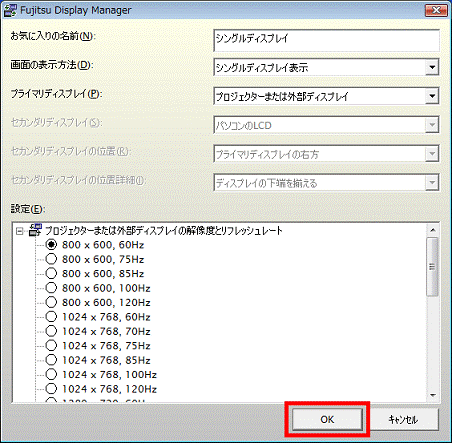Image resolution: width=452 pixels, height=443 pixels.
Task: Click the お気に入りの名前 text field
Action: coord(326,40)
